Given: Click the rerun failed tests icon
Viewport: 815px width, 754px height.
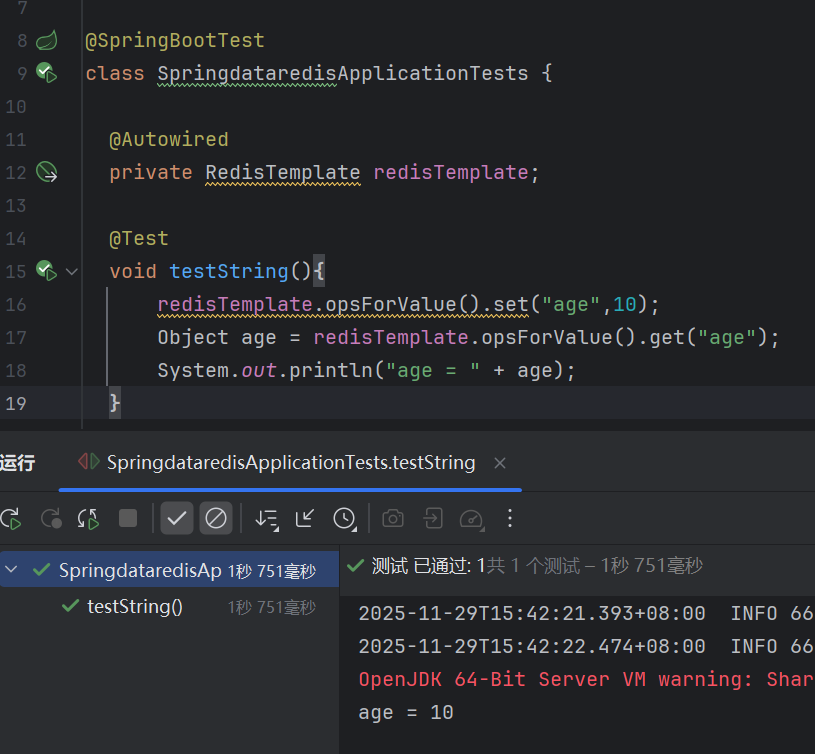Looking at the screenshot, I should tap(51, 519).
